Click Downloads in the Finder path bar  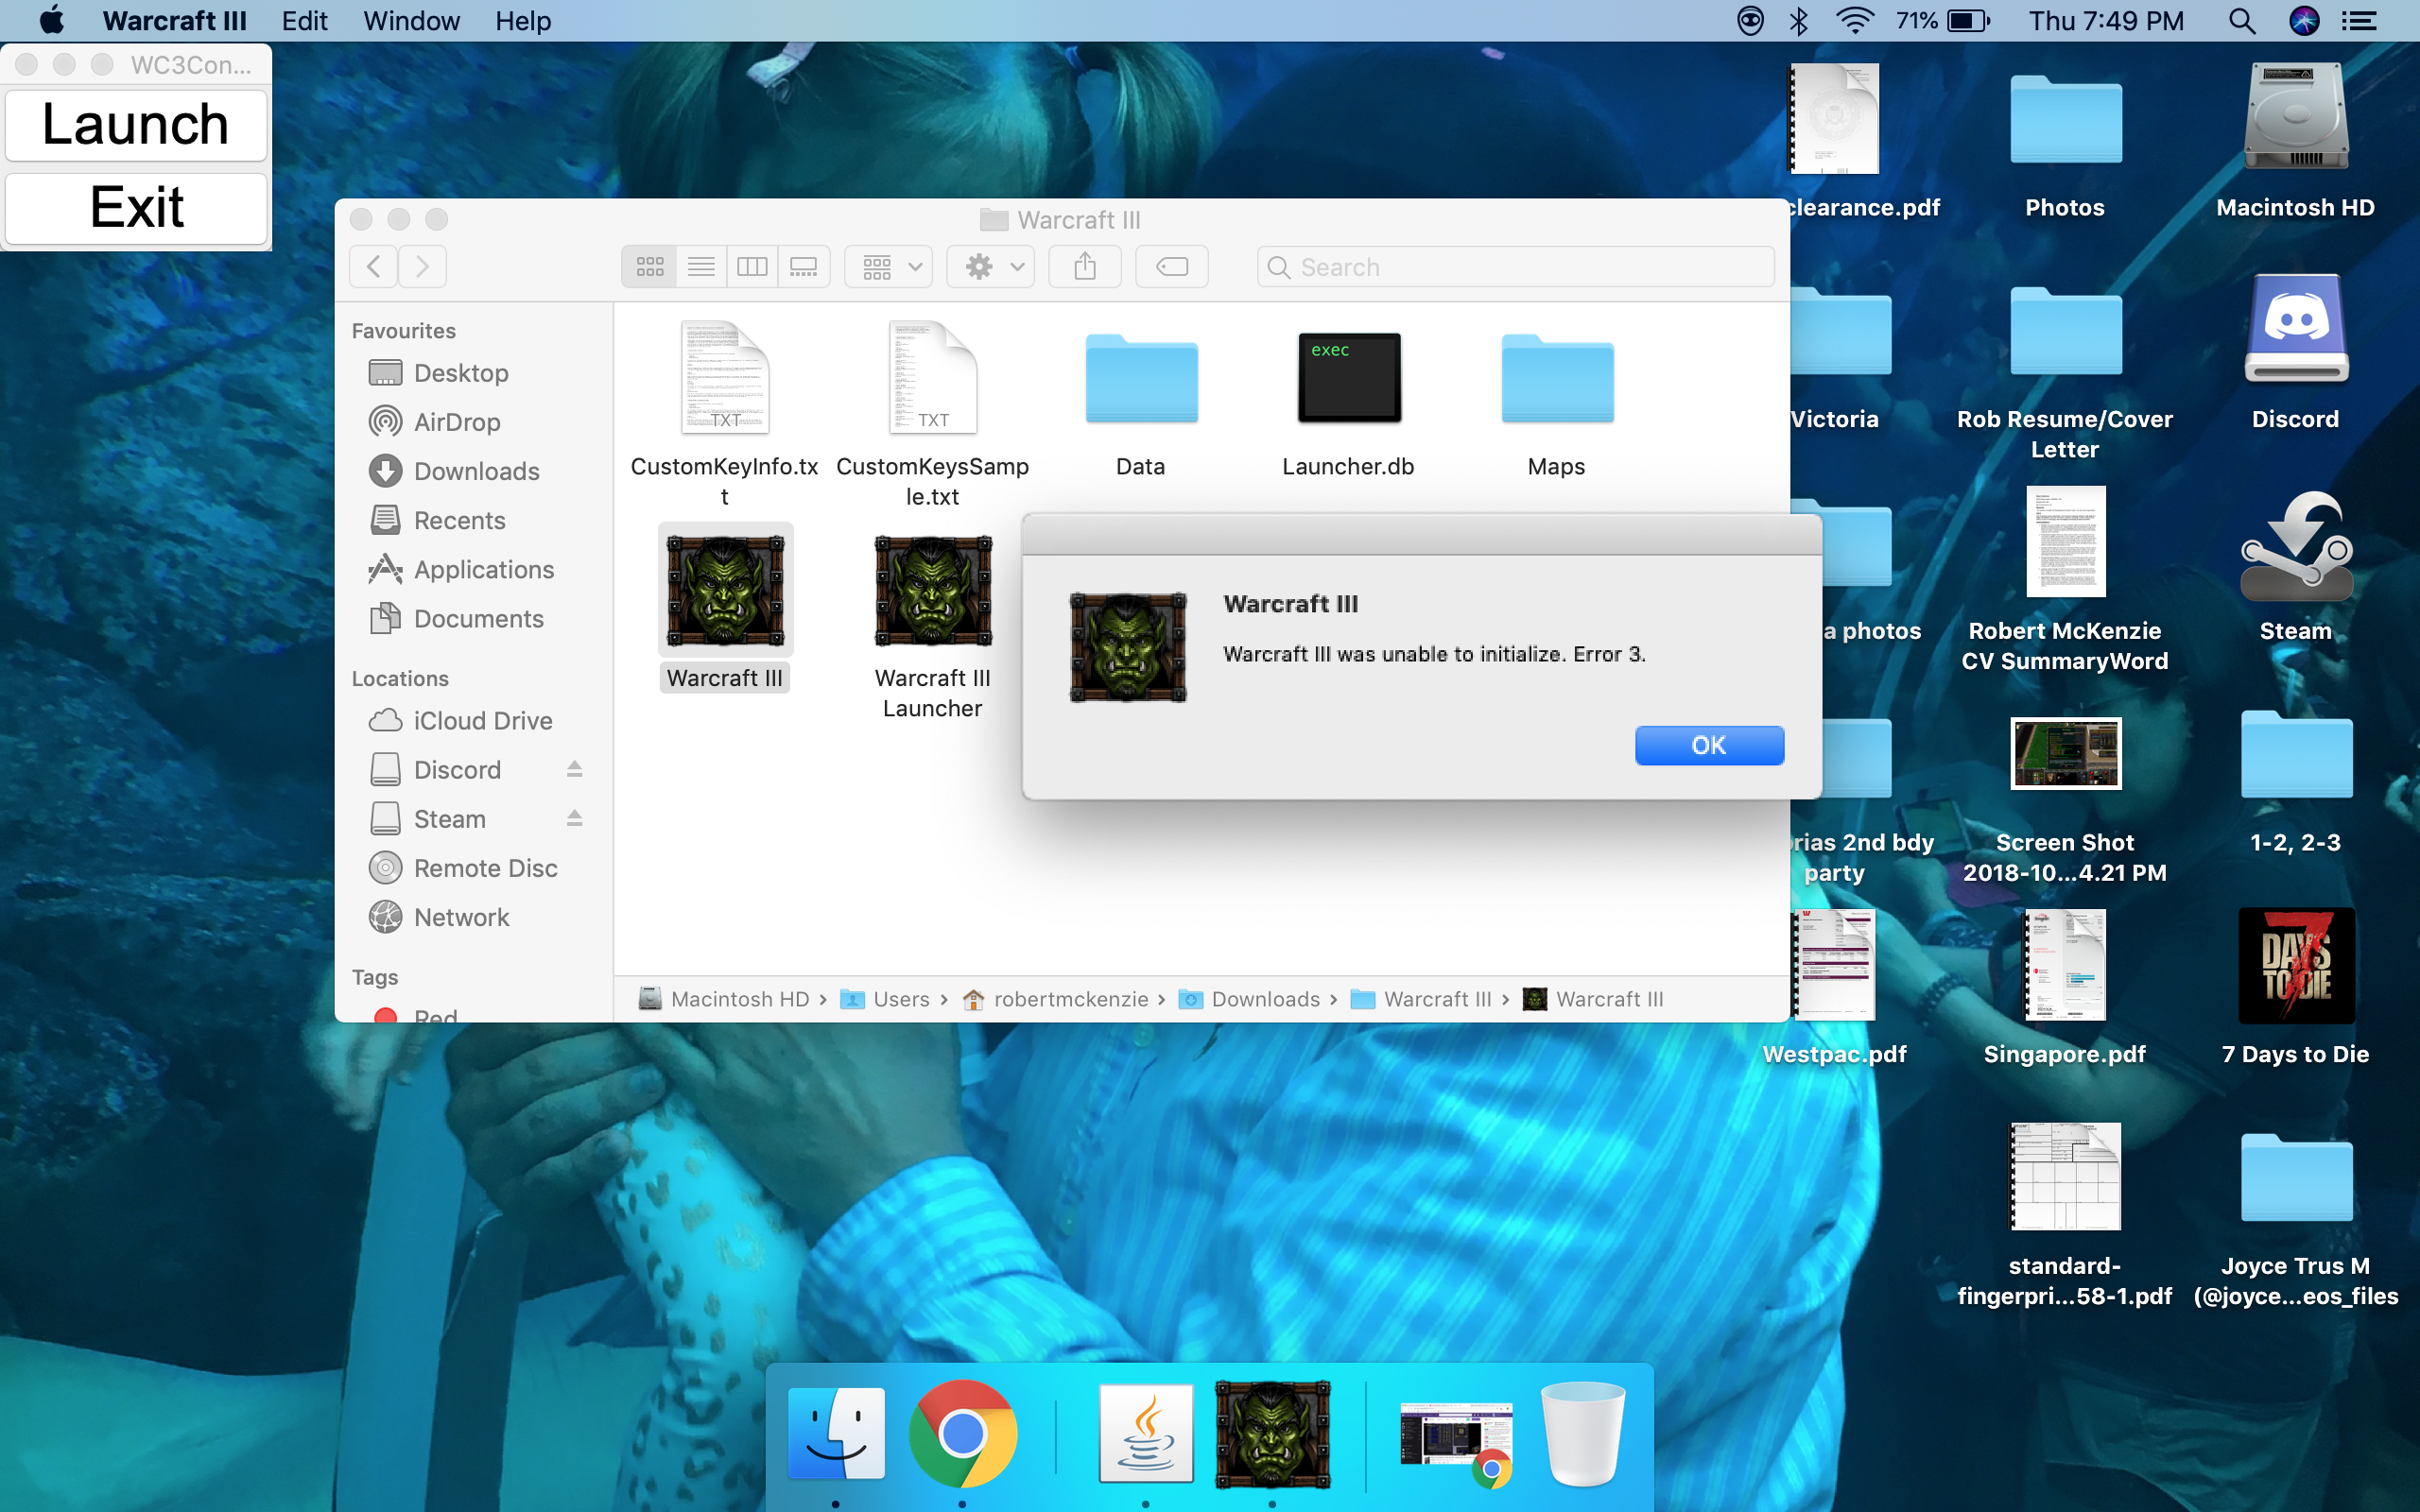[1249, 999]
